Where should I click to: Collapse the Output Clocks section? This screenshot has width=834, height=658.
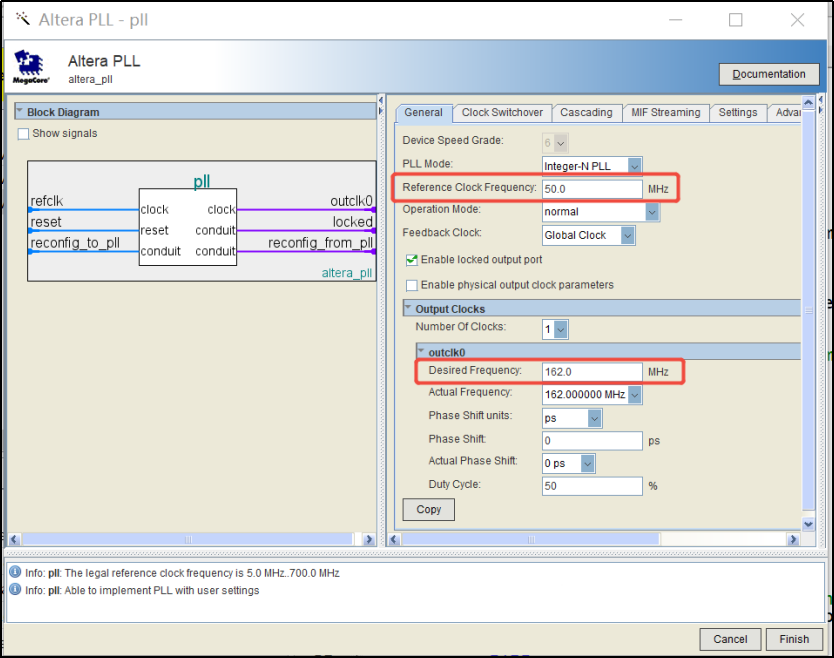click(408, 308)
